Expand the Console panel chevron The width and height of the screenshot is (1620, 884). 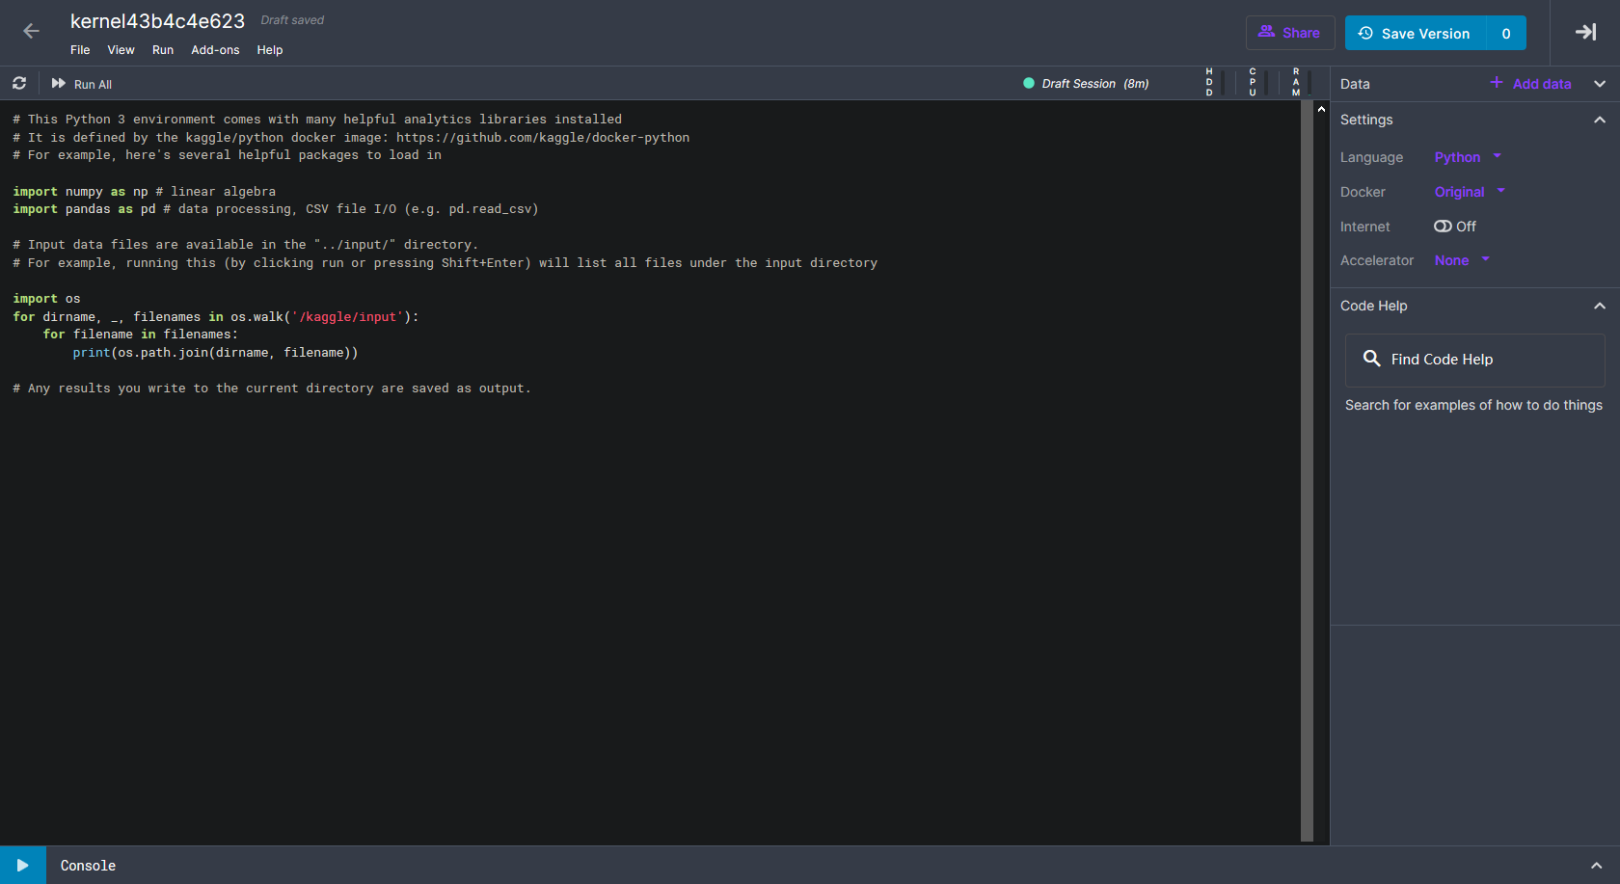[x=1596, y=866]
